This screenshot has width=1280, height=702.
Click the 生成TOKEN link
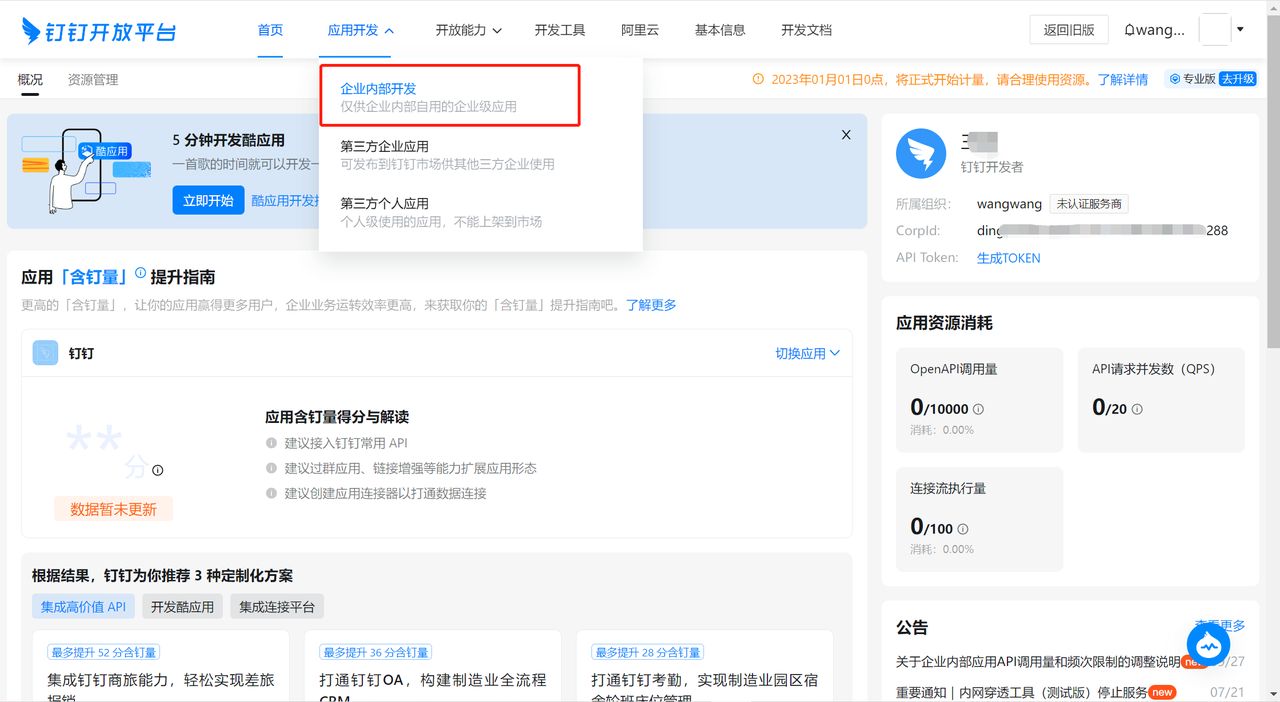point(1008,257)
